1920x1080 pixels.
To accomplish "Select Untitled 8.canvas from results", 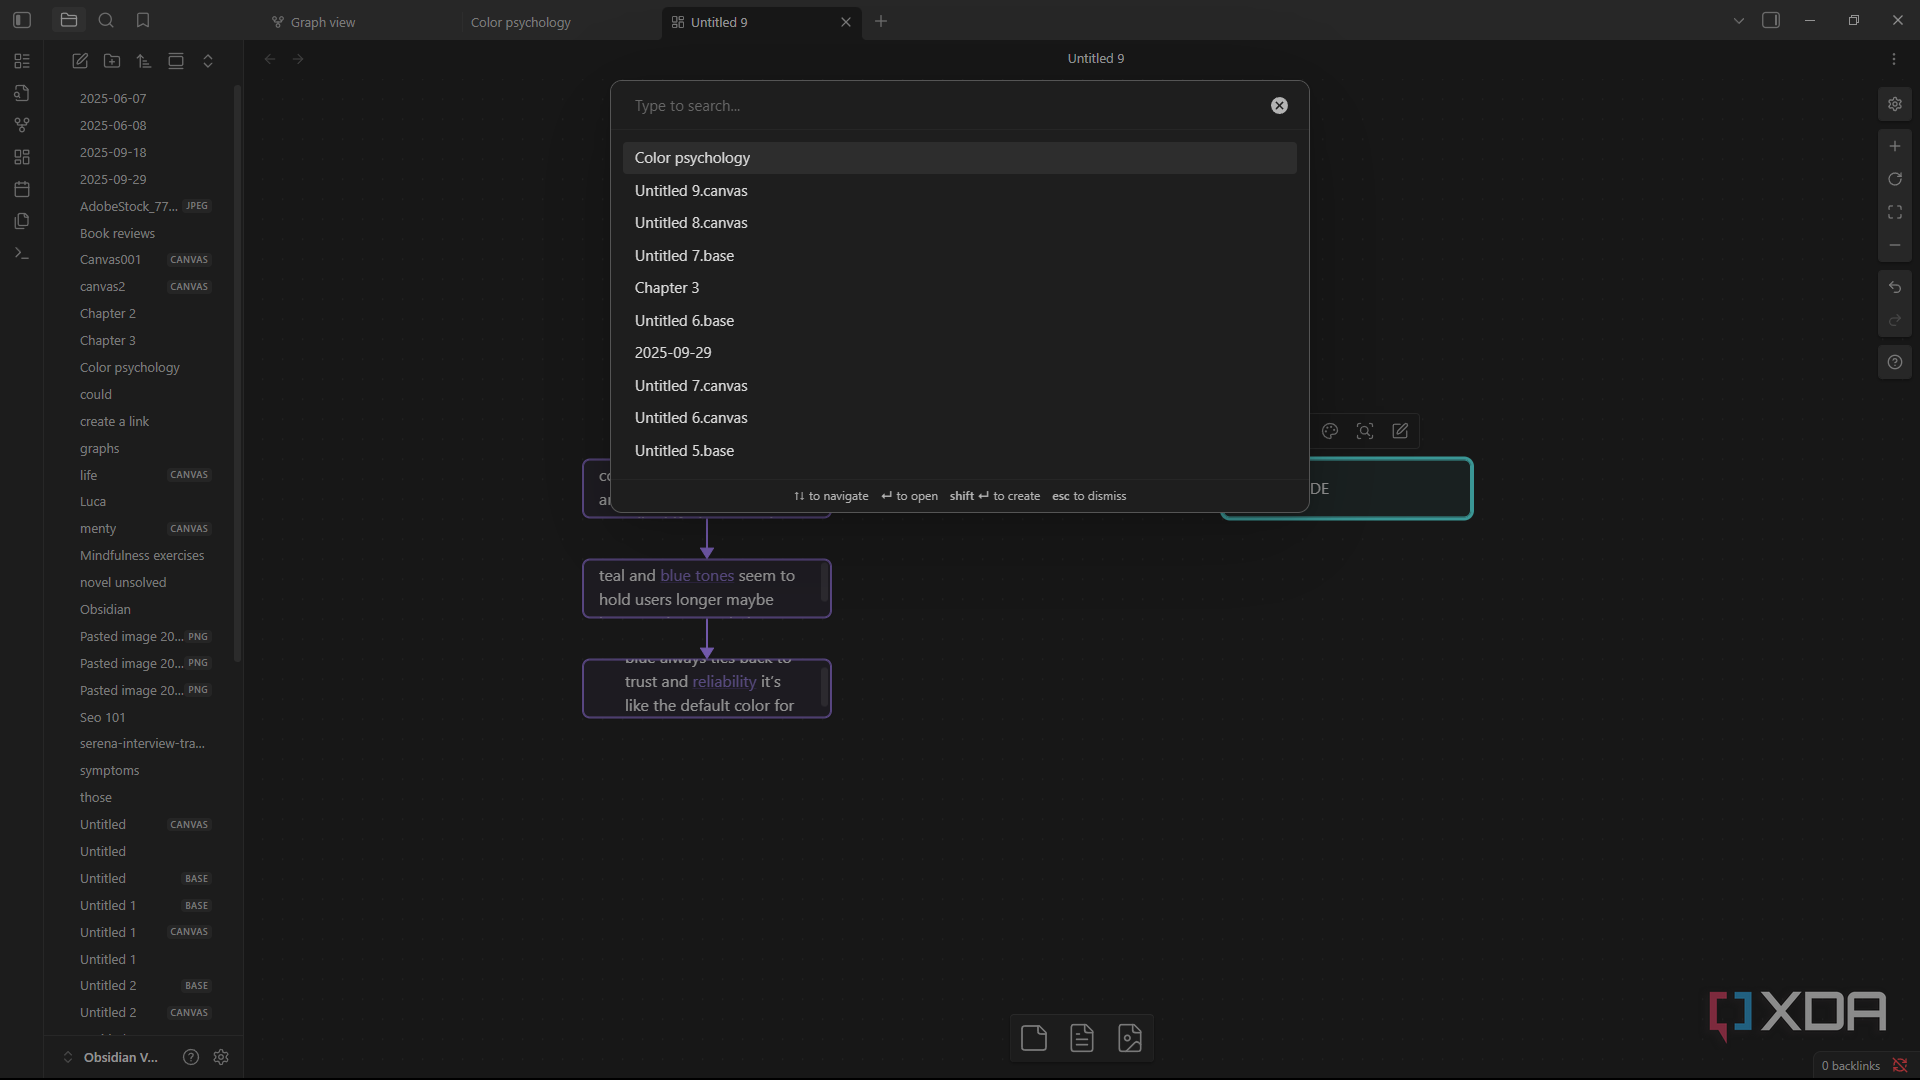I will point(960,223).
